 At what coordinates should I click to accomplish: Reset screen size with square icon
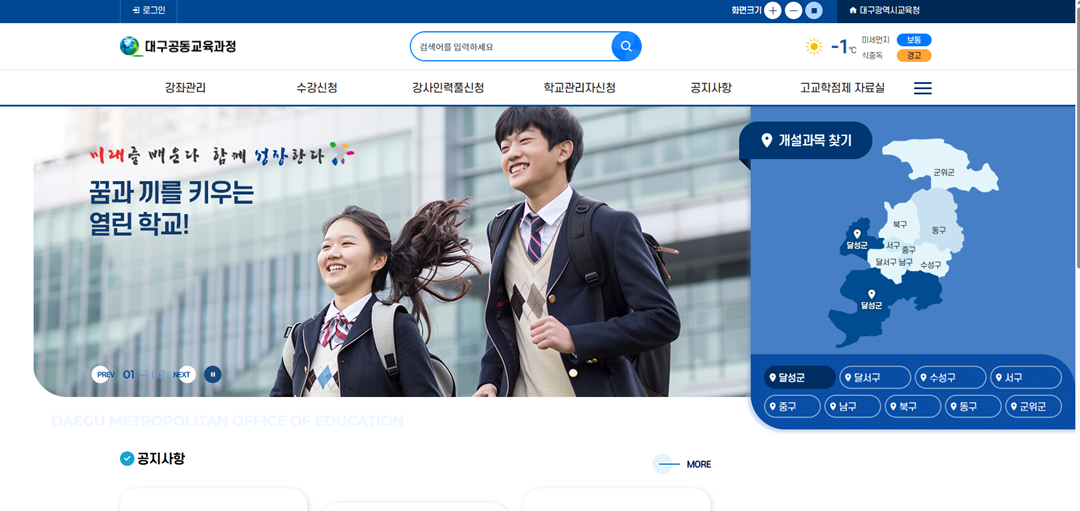click(x=814, y=10)
